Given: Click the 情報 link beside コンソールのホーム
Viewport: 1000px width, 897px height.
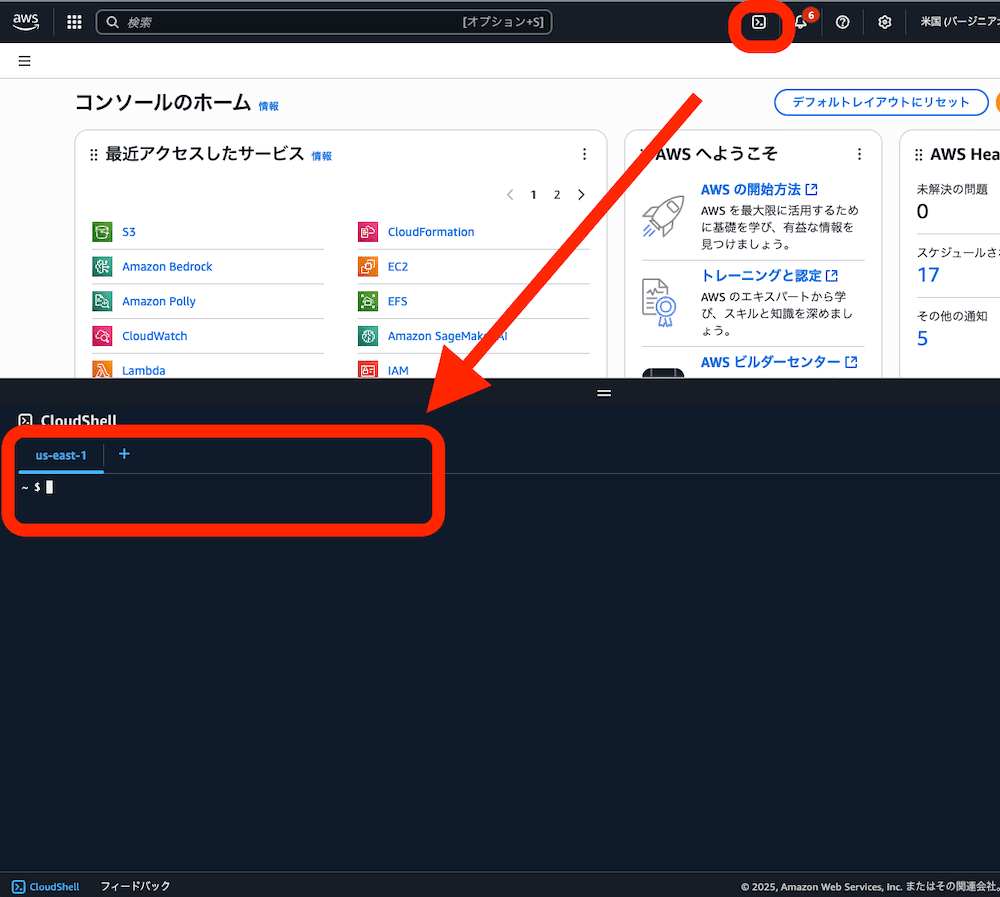Looking at the screenshot, I should (268, 106).
